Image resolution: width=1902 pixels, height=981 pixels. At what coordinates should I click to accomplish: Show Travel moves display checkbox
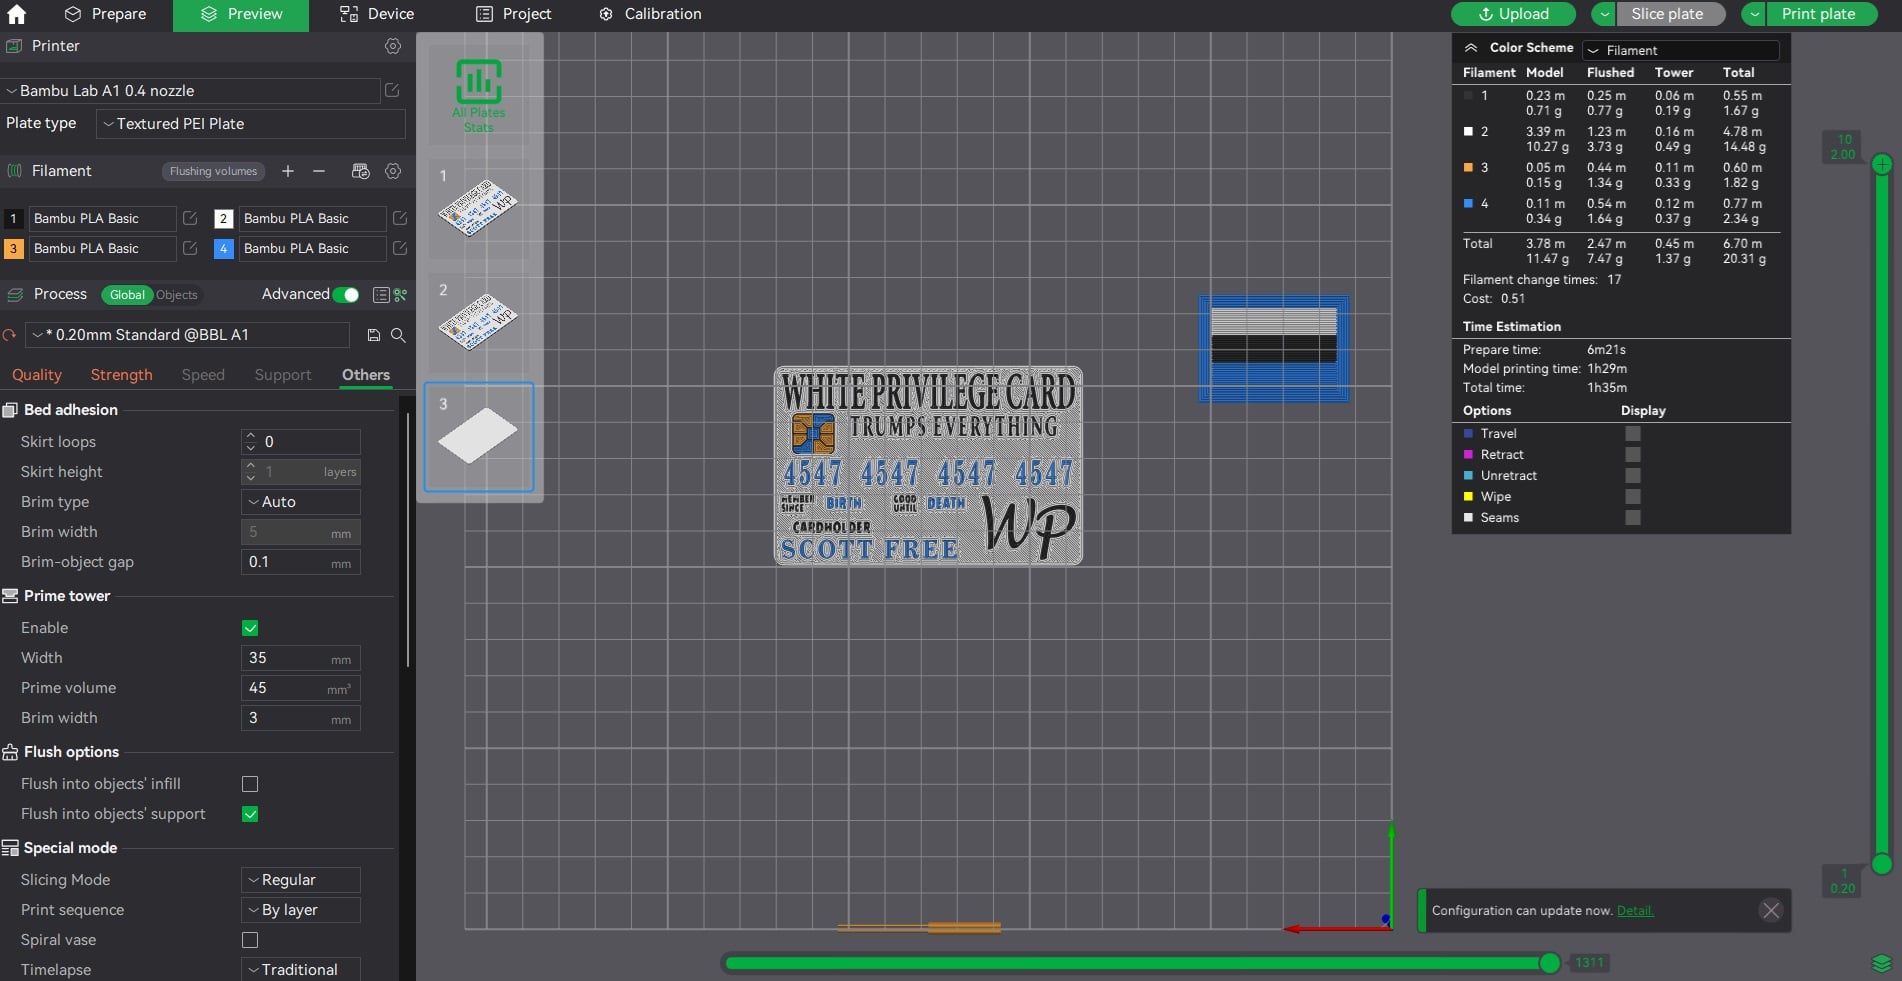click(1633, 433)
